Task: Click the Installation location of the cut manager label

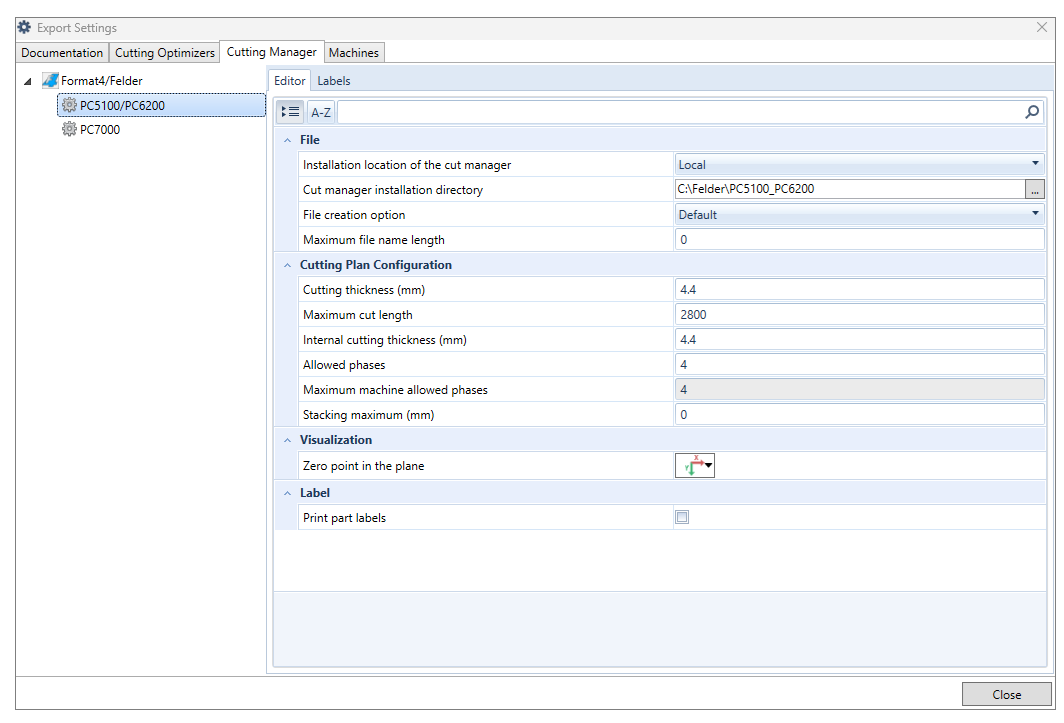Action: [x=406, y=164]
